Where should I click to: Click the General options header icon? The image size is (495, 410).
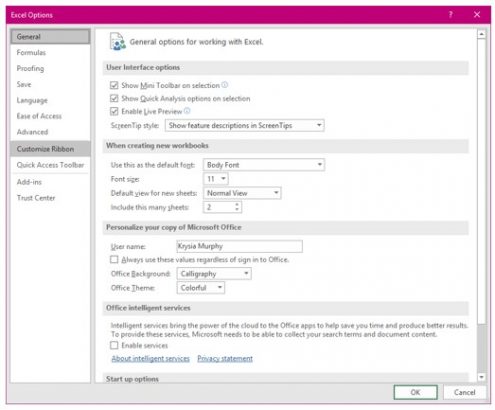point(118,42)
